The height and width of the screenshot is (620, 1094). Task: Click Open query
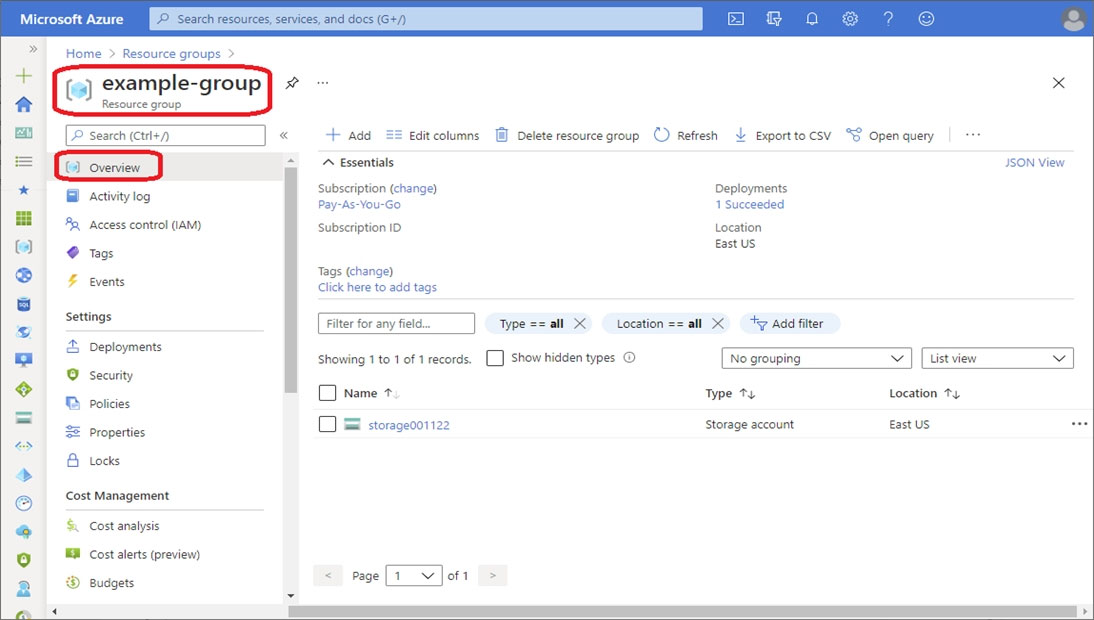pyautogui.click(x=890, y=135)
